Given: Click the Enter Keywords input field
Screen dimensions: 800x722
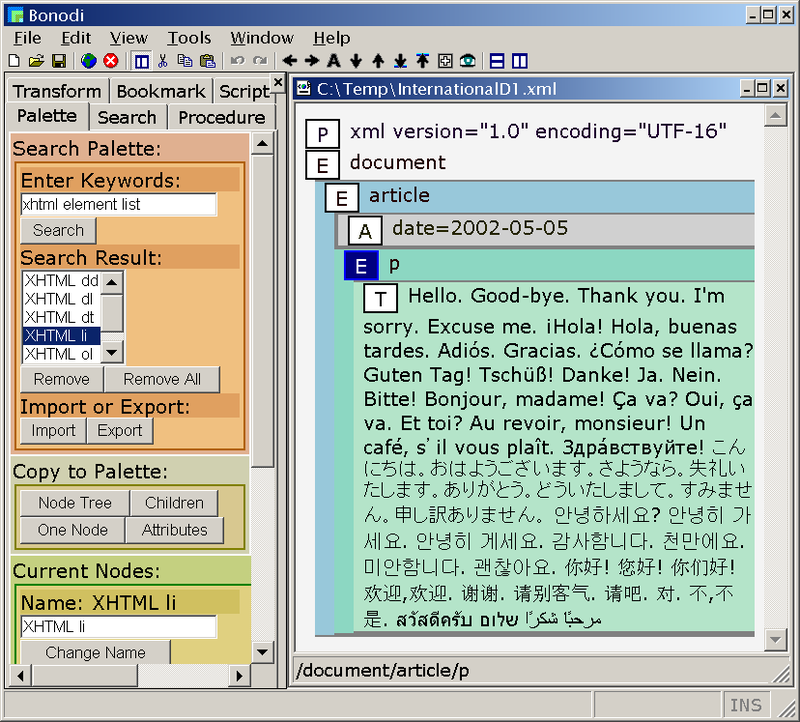Looking at the screenshot, I should pyautogui.click(x=118, y=204).
